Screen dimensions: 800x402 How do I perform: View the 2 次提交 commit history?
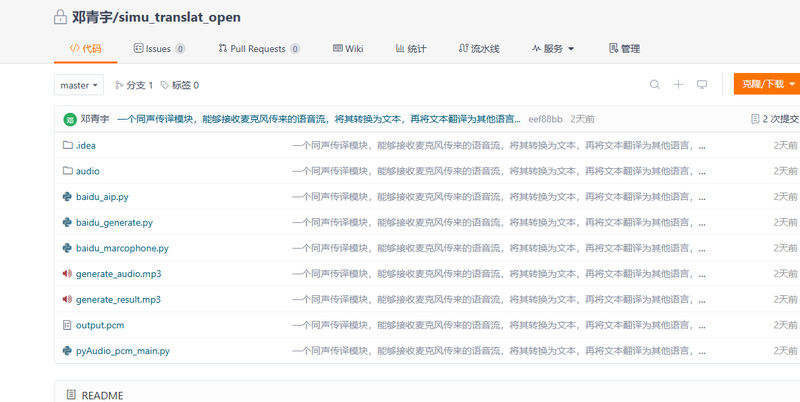(775, 119)
